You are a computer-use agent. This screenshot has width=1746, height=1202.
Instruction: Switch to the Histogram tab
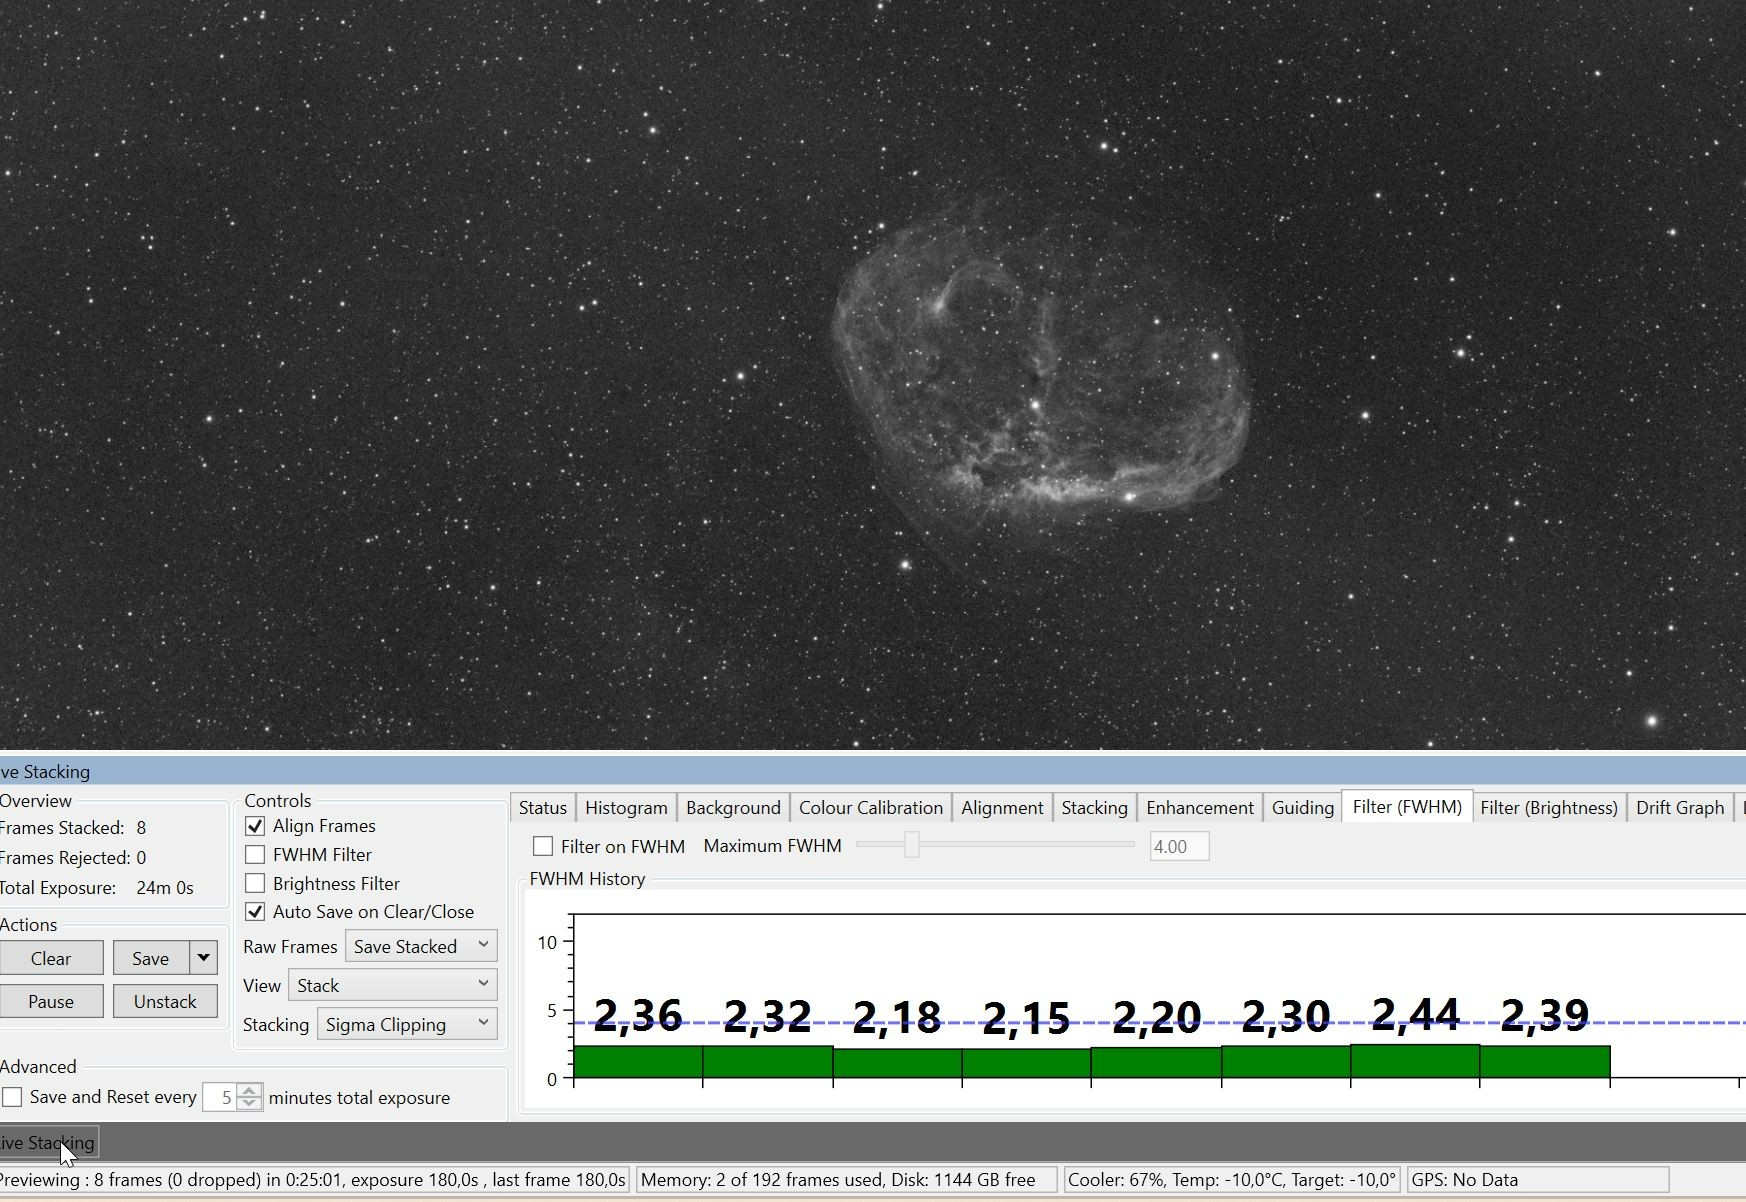click(626, 808)
